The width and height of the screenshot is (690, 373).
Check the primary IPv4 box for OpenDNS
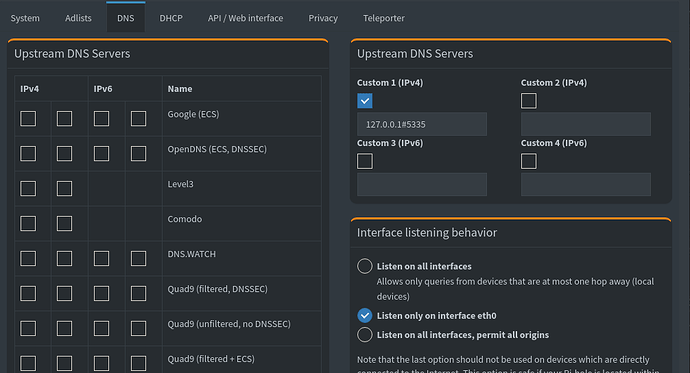(x=28, y=154)
